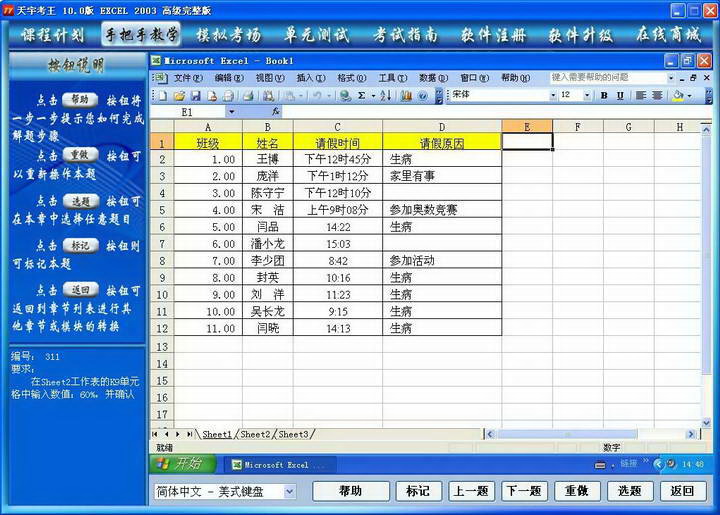Screen dimensions: 720x515
Task: Click the Insert Hyperlink globe icon
Action: 345,95
